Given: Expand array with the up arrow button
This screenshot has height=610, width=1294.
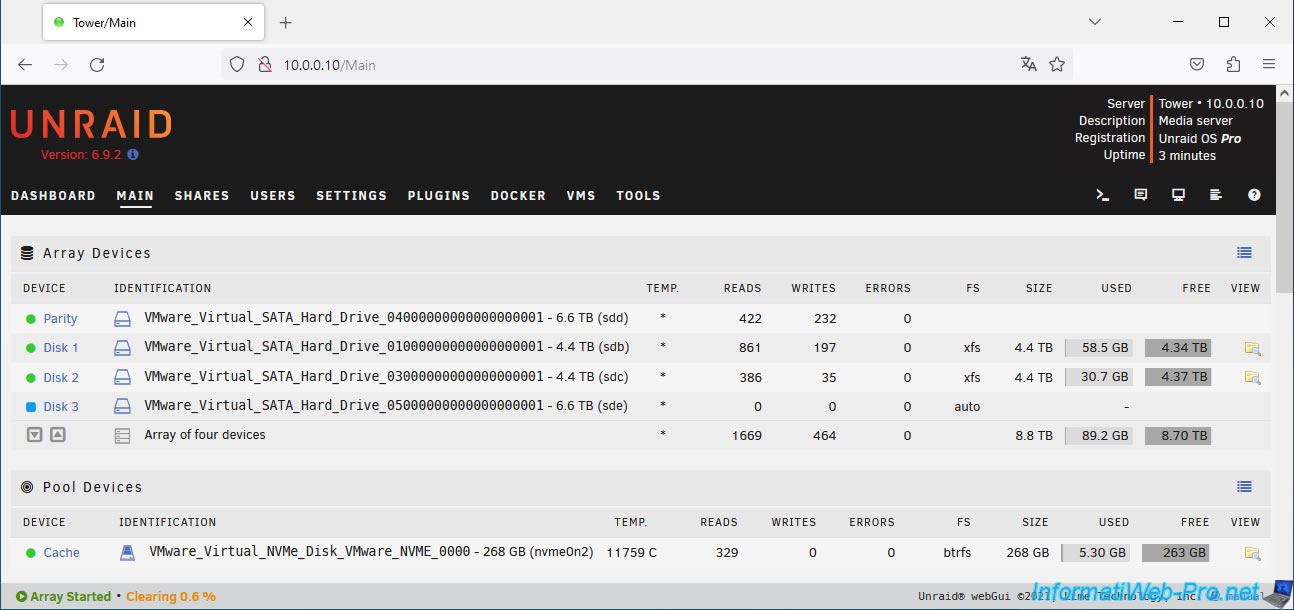Looking at the screenshot, I should tap(58, 435).
